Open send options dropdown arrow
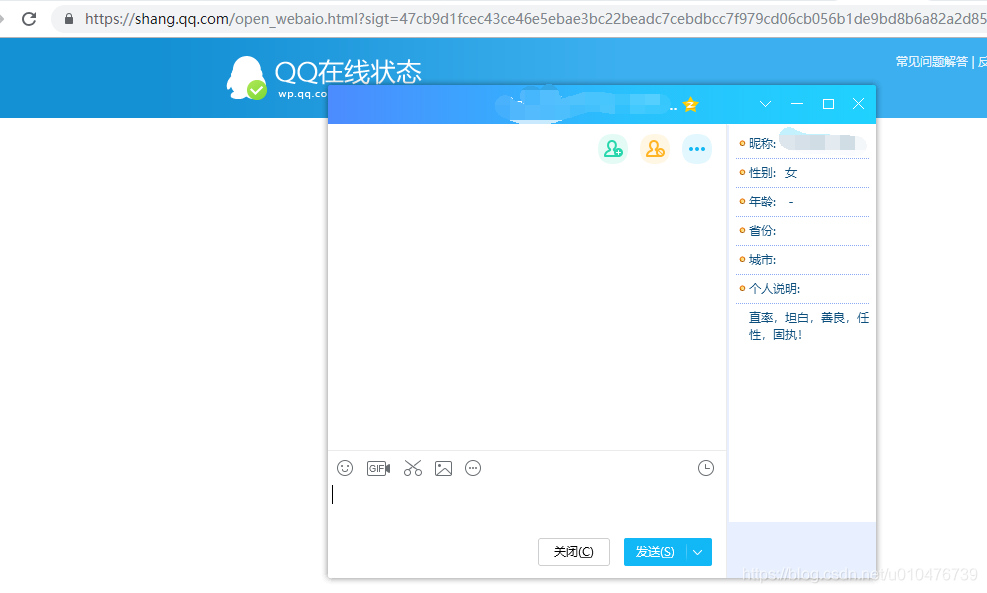The width and height of the screenshot is (987, 593). 697,552
